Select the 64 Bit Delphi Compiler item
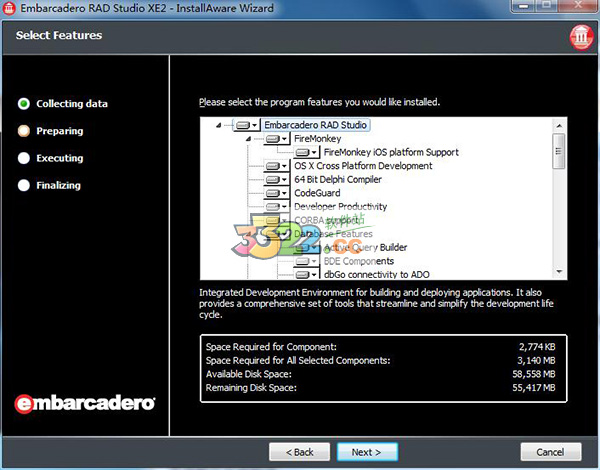Screen dimensions: 600x470 pos(338,180)
